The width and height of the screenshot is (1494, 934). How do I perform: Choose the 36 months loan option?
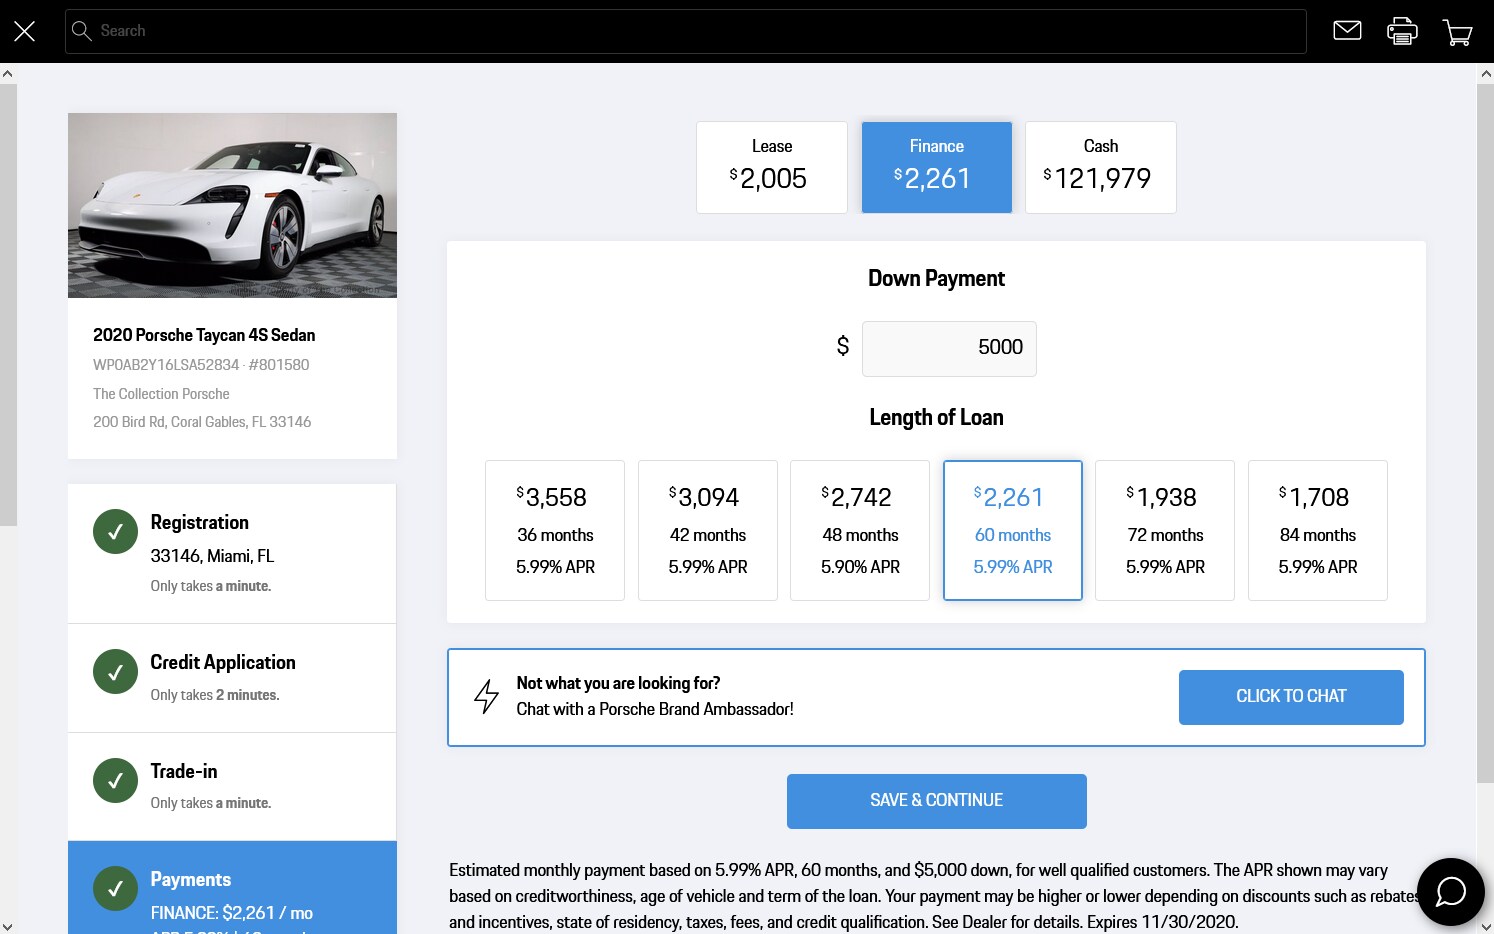555,530
